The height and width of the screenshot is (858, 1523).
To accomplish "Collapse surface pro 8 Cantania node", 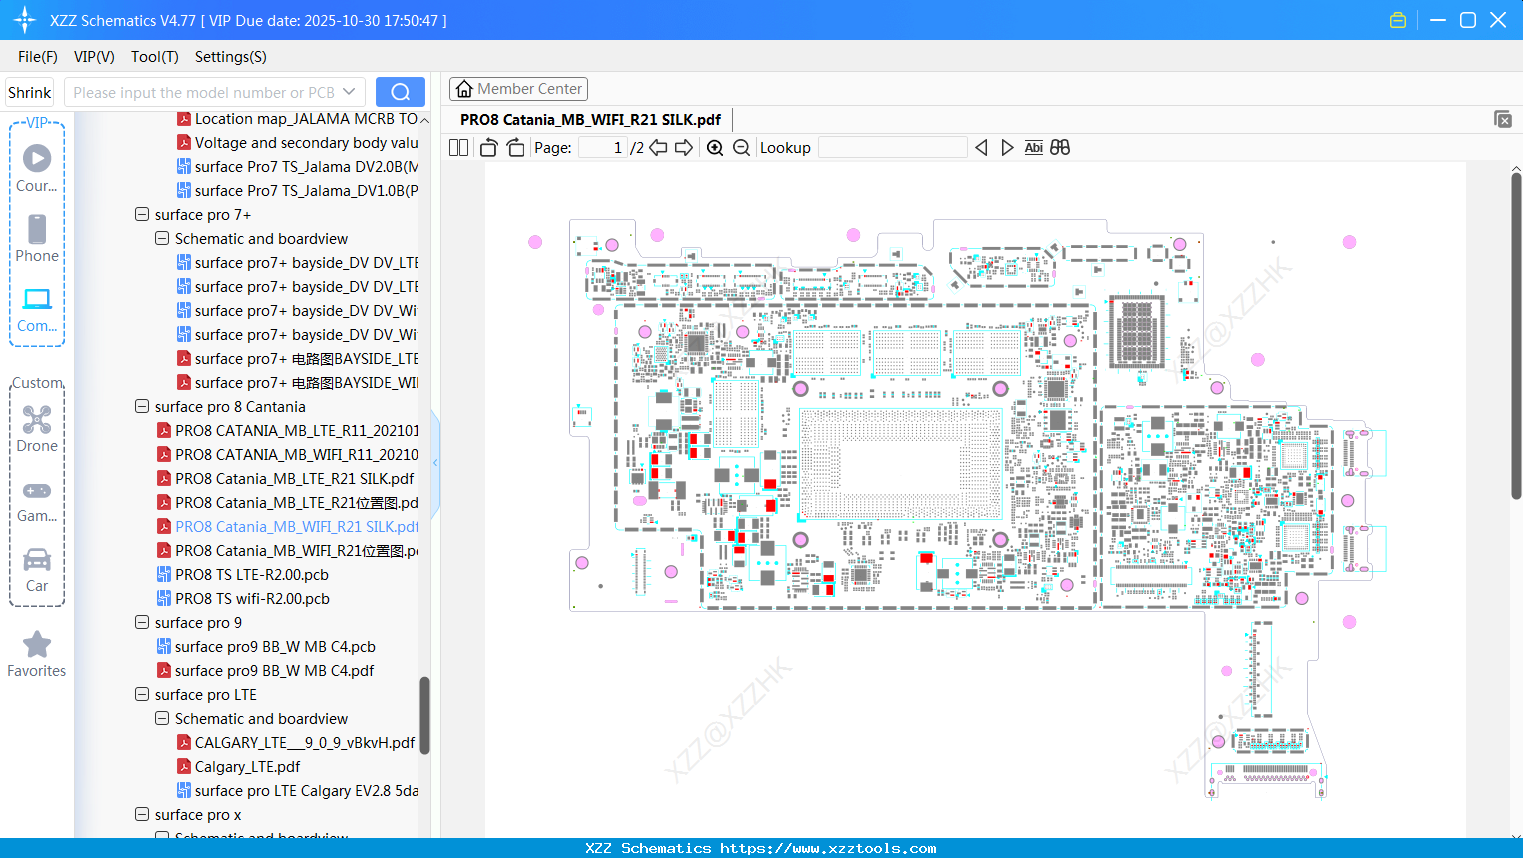I will coord(142,406).
